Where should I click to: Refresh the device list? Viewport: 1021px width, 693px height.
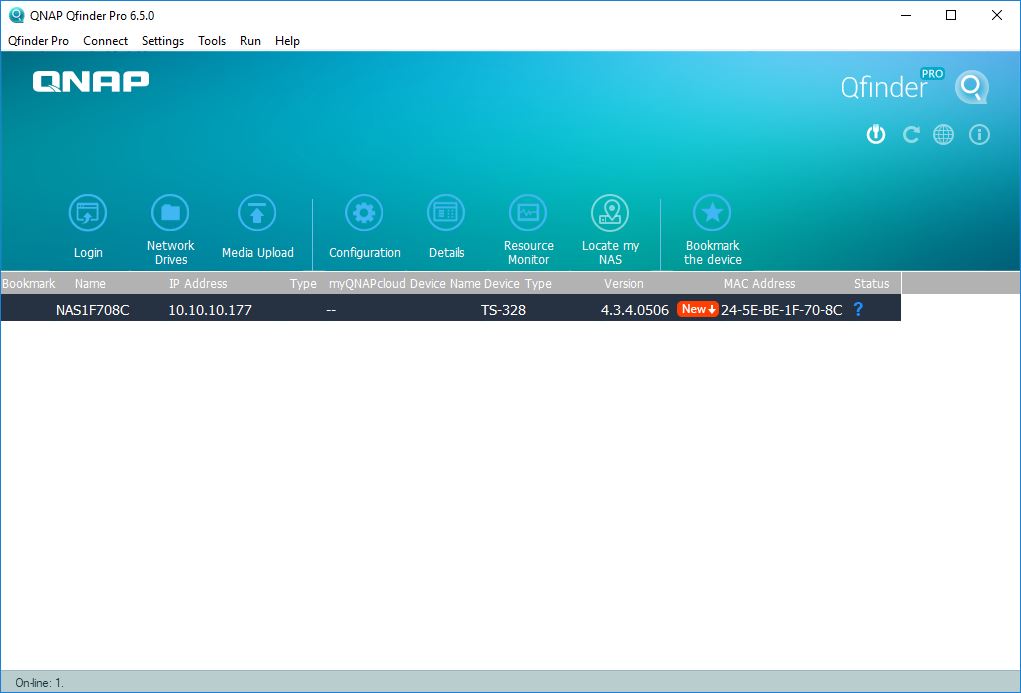pyautogui.click(x=910, y=135)
